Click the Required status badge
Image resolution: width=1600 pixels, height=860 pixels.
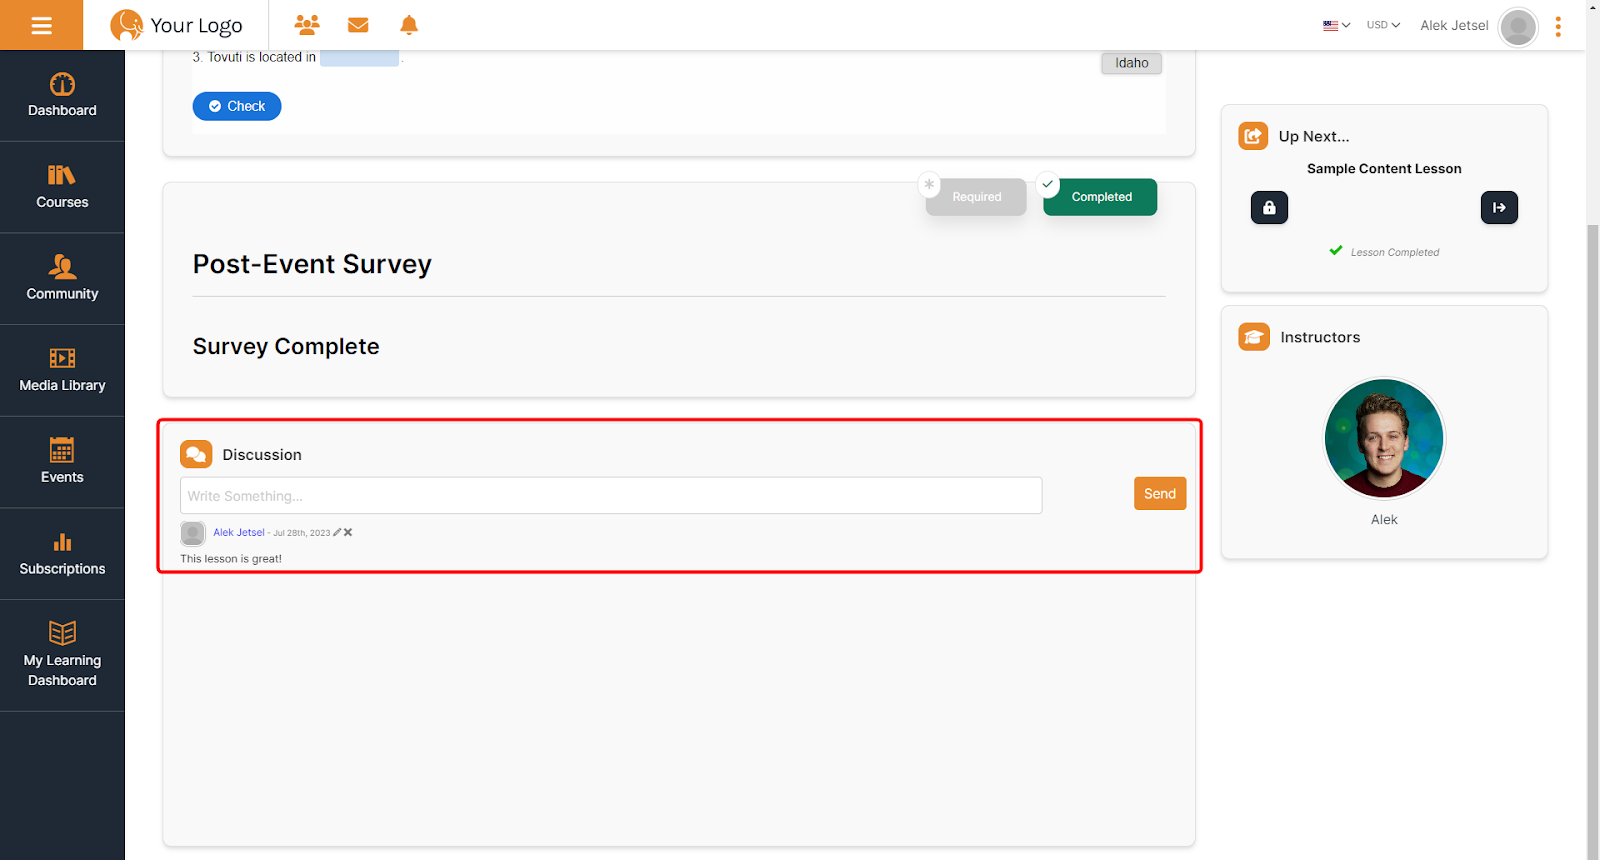(976, 197)
